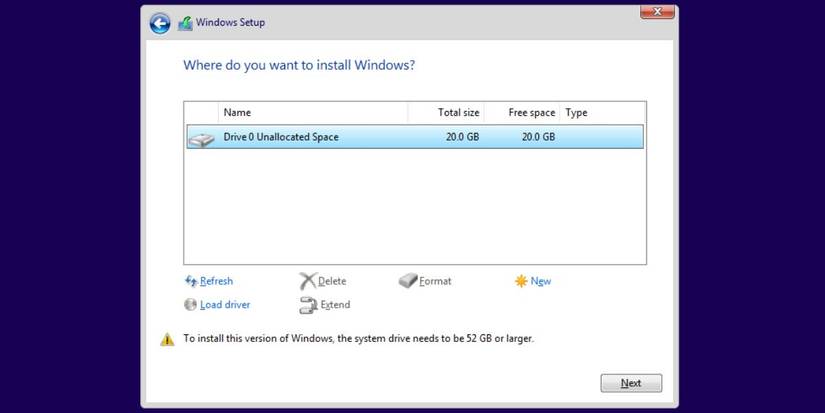Click the Extend partition icon
The image size is (825, 413).
(x=307, y=305)
